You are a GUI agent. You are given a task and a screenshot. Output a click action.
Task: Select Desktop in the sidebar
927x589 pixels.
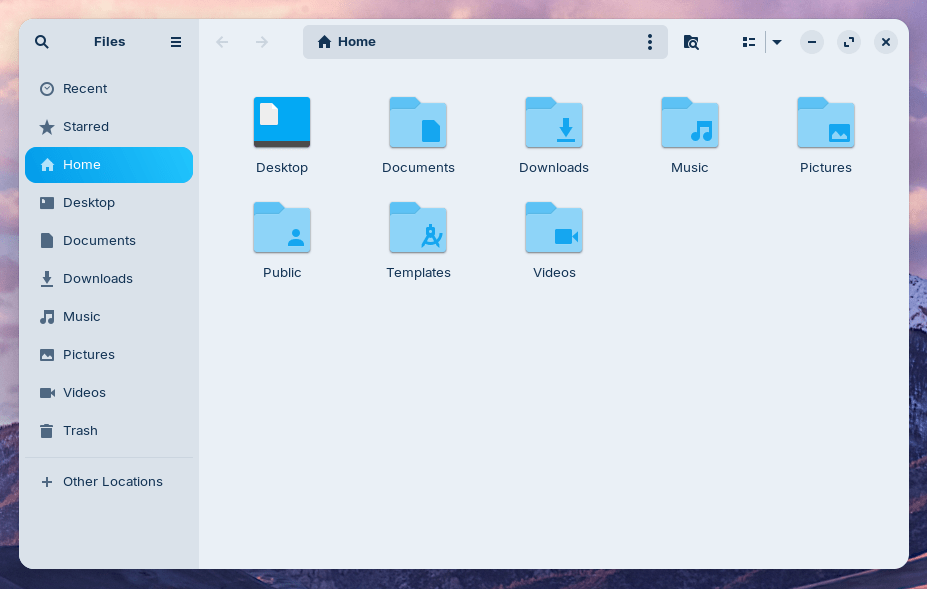(87, 202)
